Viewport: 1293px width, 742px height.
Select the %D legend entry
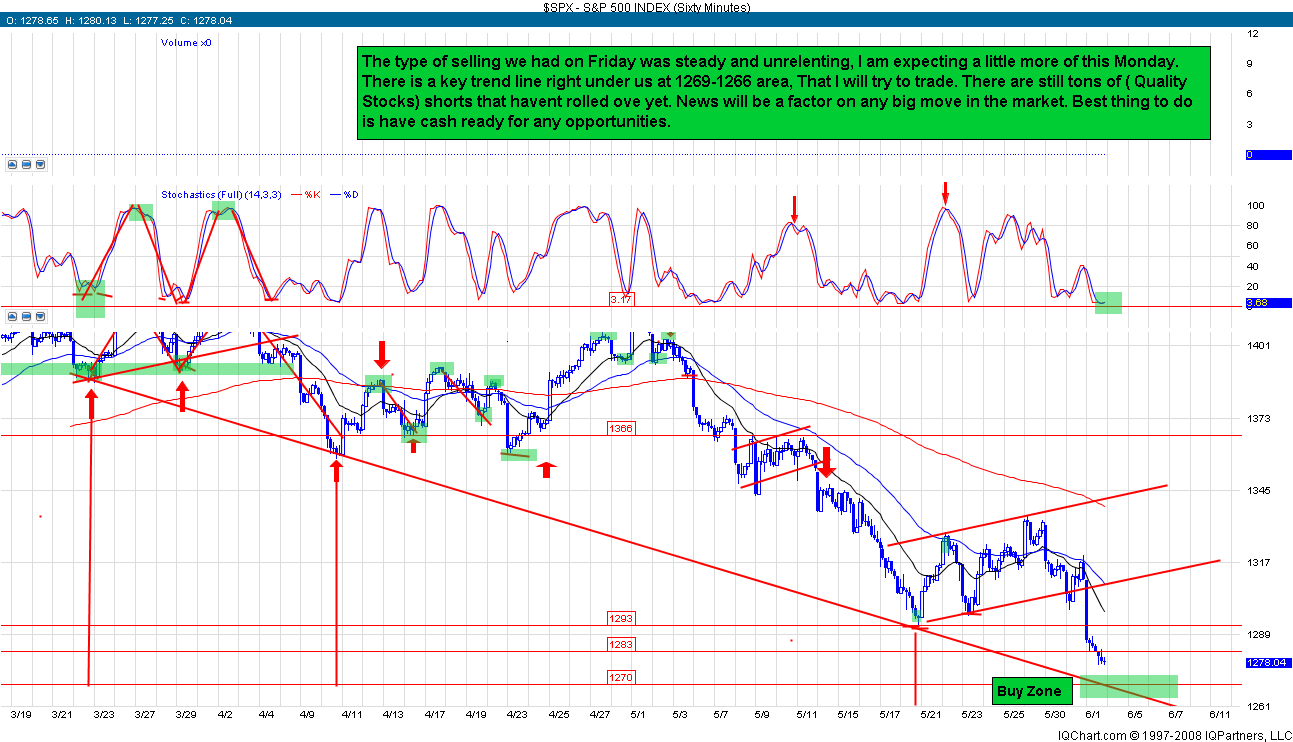click(x=350, y=194)
